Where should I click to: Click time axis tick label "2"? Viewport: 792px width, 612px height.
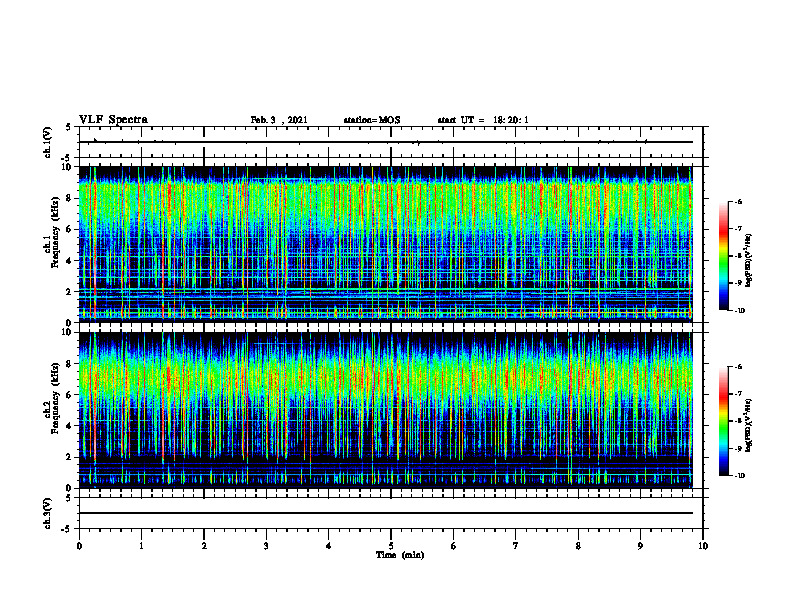pyautogui.click(x=204, y=546)
